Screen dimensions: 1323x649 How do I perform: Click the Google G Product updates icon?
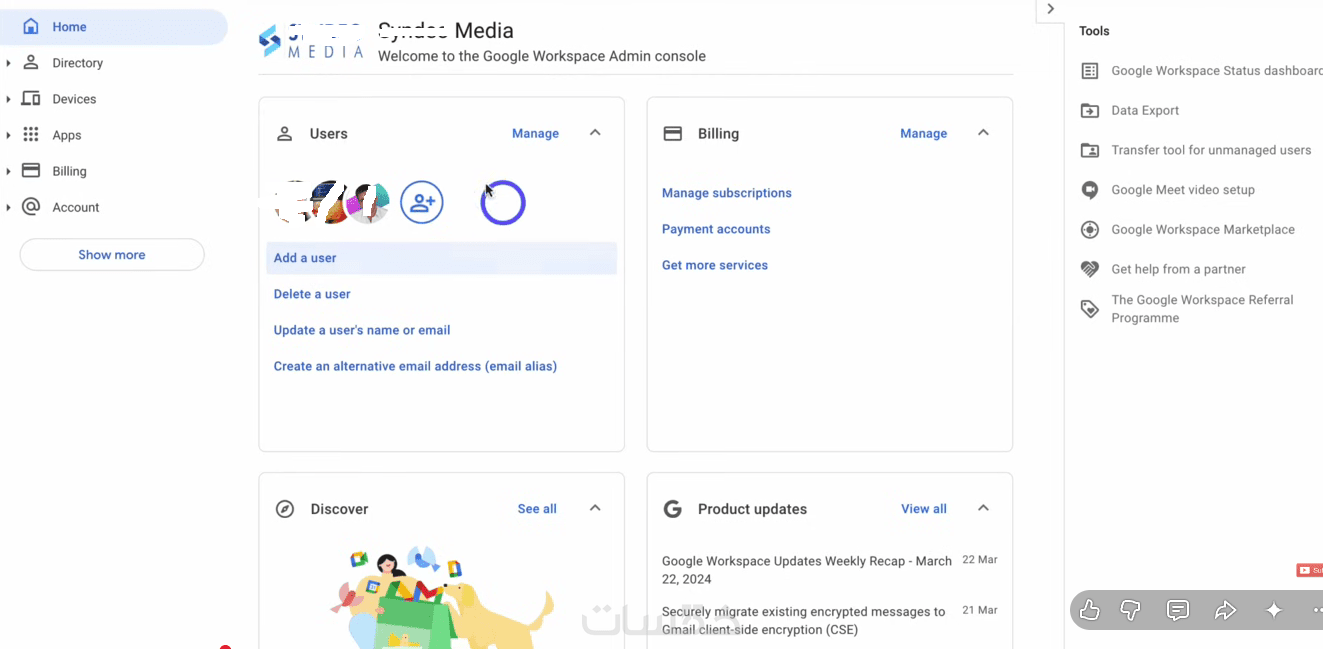(673, 509)
